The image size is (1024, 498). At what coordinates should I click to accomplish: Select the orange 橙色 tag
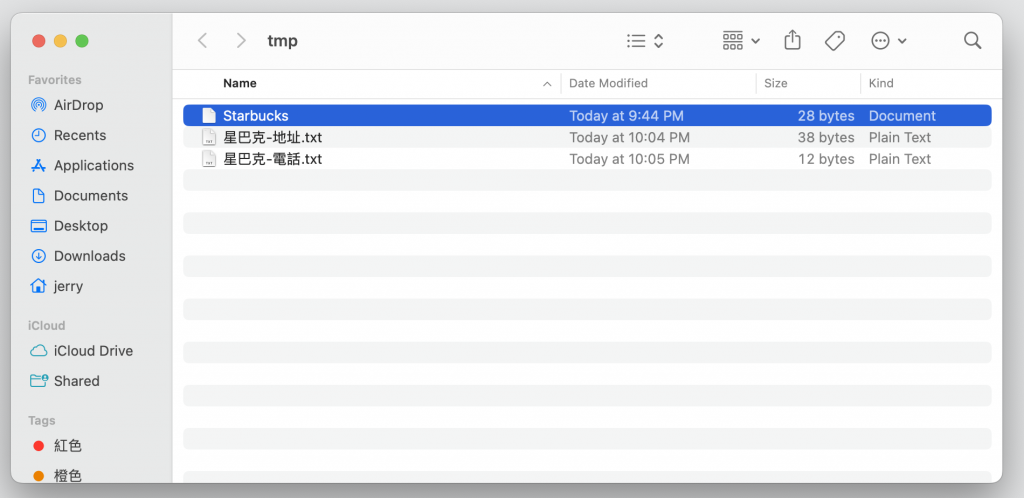pyautogui.click(x=68, y=476)
